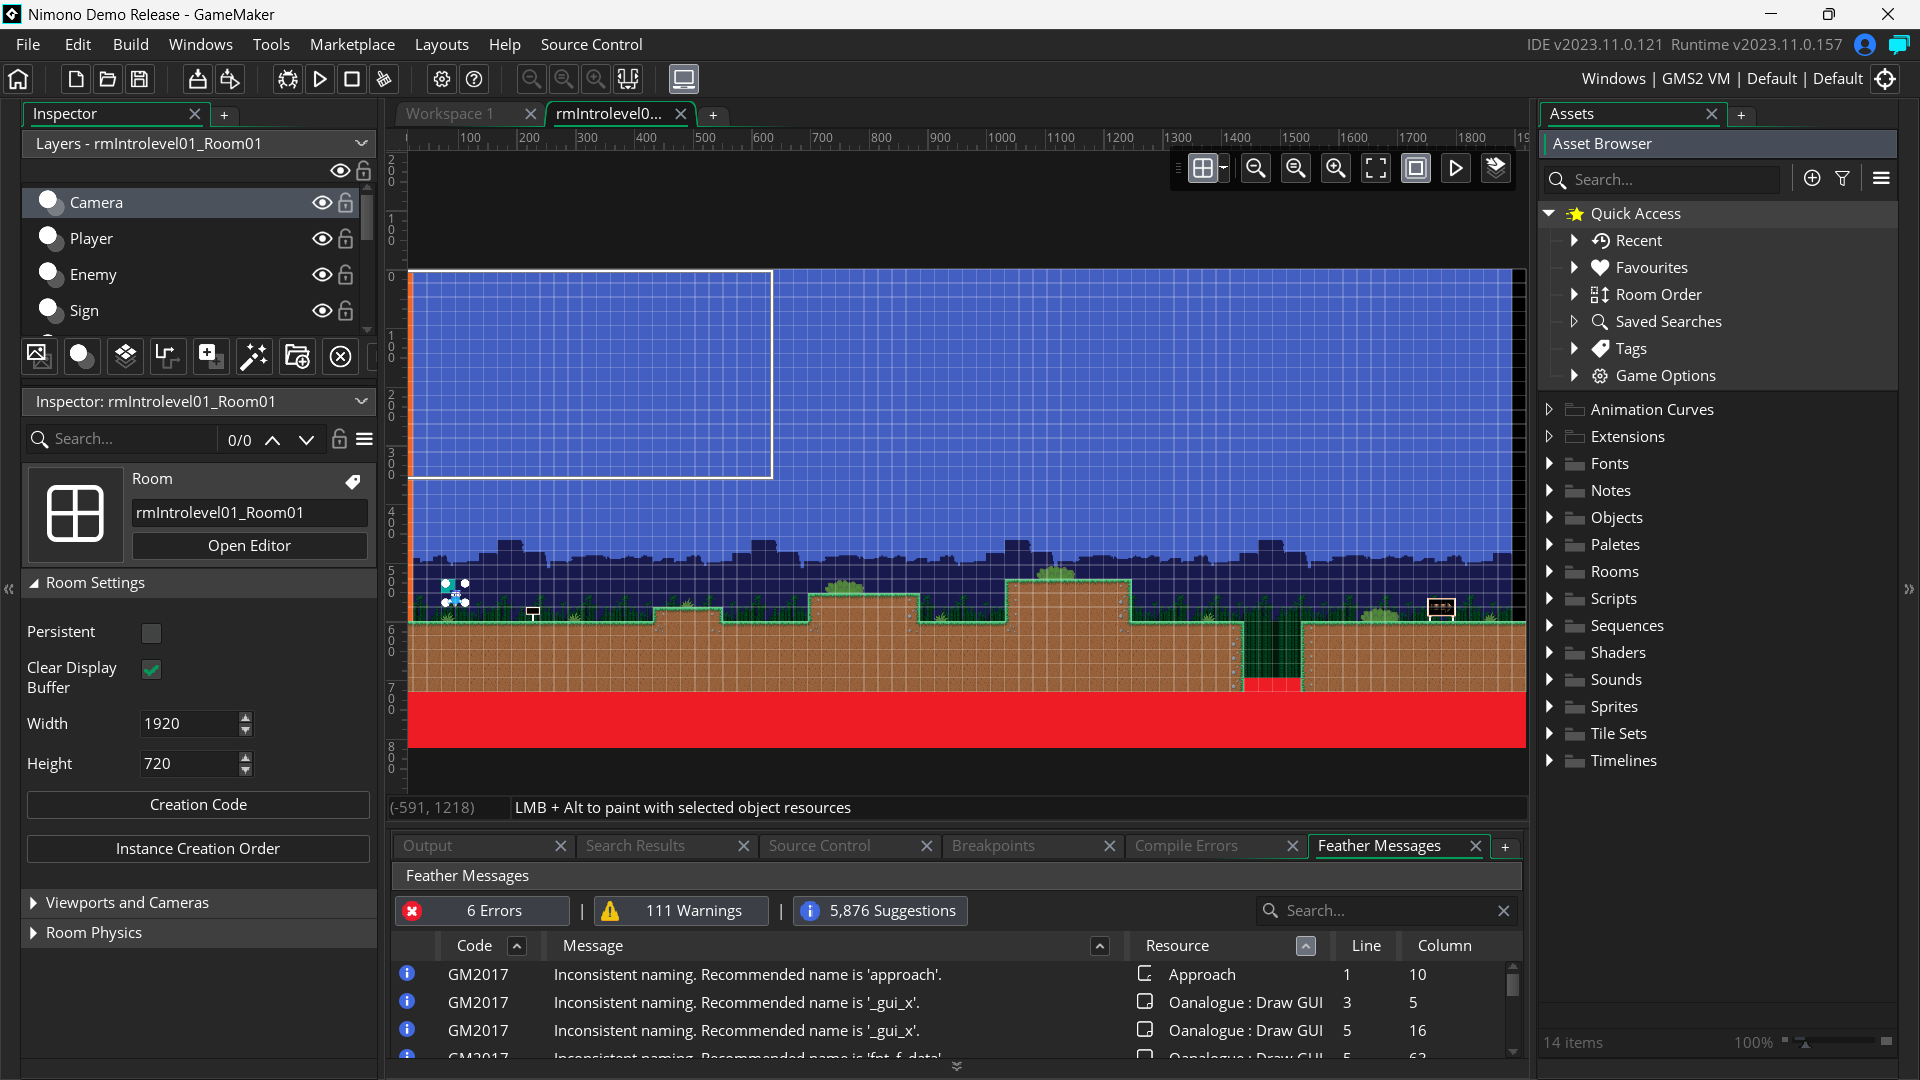
Task: Click the Clean brush icon
Action: pyautogui.click(x=384, y=79)
